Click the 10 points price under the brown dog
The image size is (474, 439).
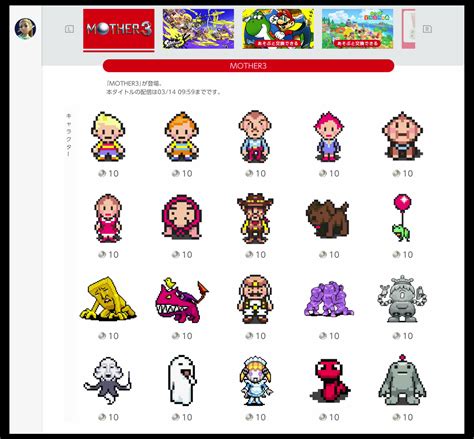(x=329, y=255)
